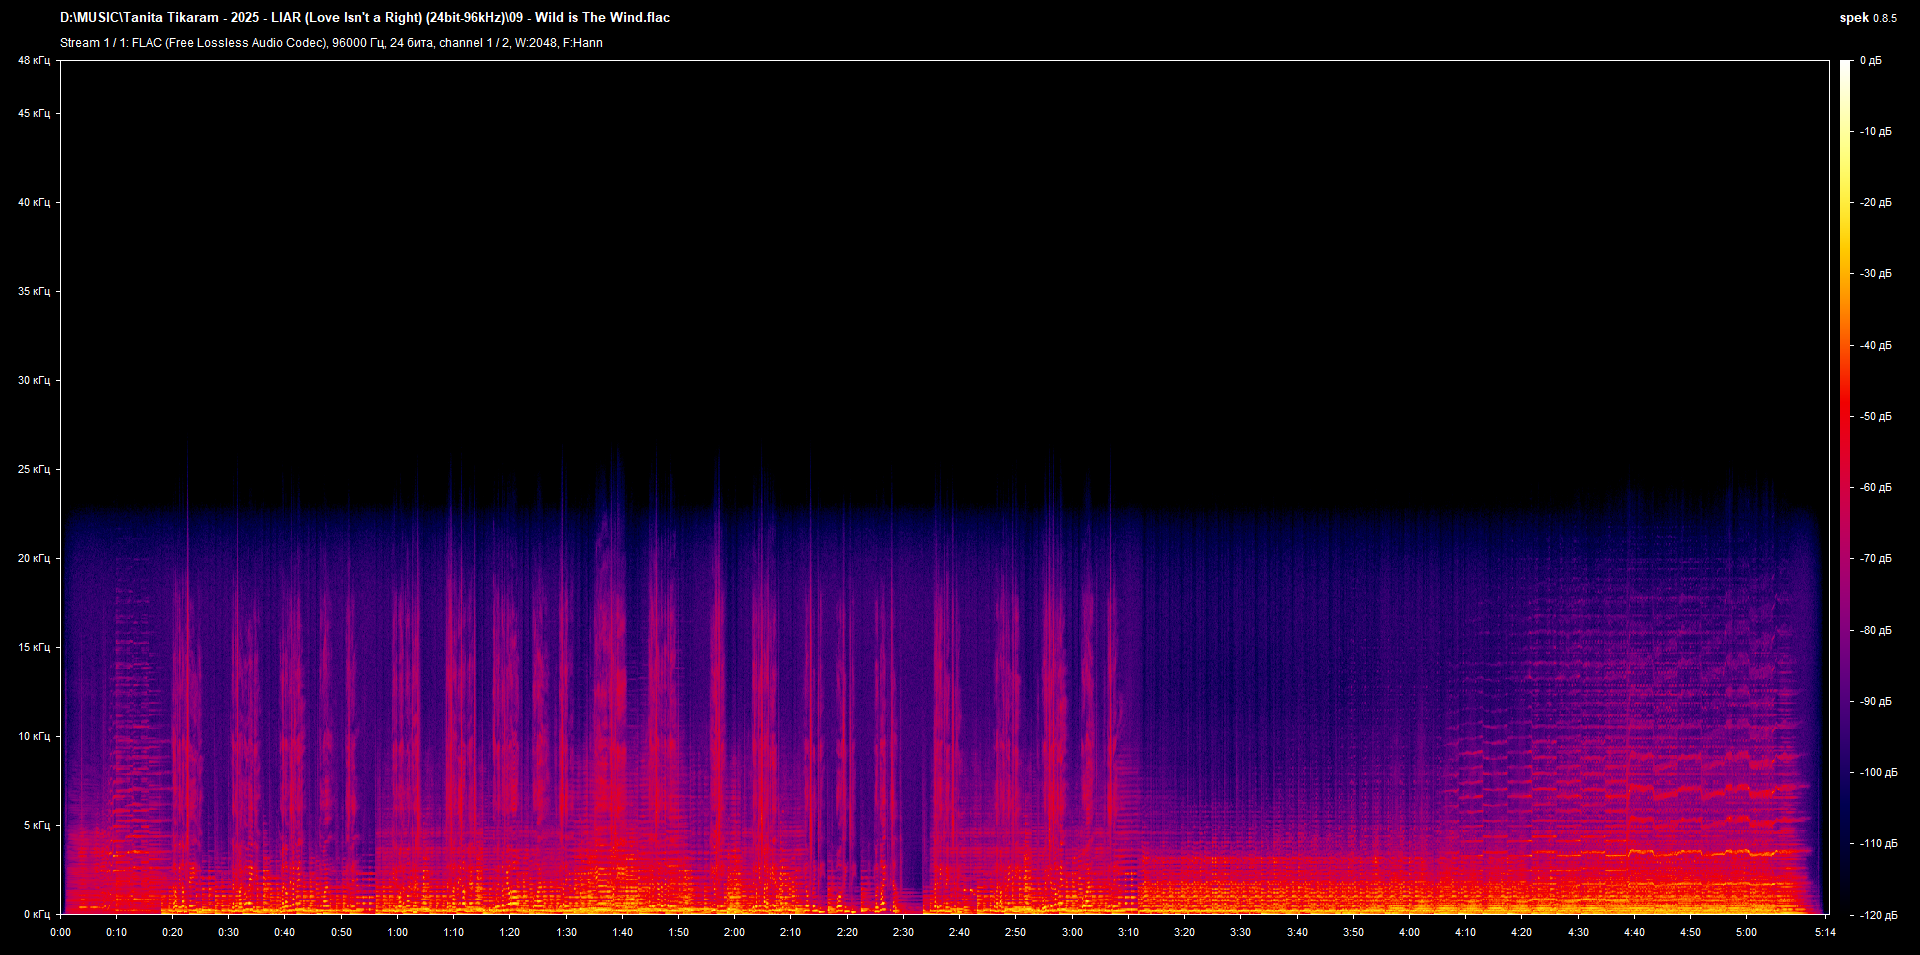The height and width of the screenshot is (955, 1920).
Task: Click the 0:00 time axis marker
Action: [x=60, y=932]
